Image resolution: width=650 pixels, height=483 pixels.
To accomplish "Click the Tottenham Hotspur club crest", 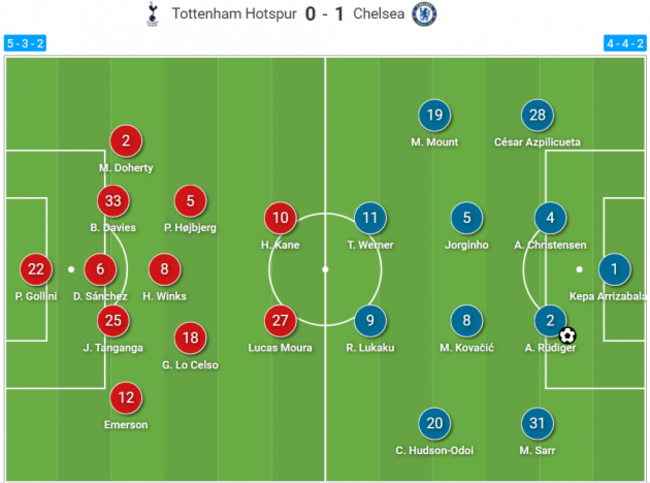I will [154, 14].
